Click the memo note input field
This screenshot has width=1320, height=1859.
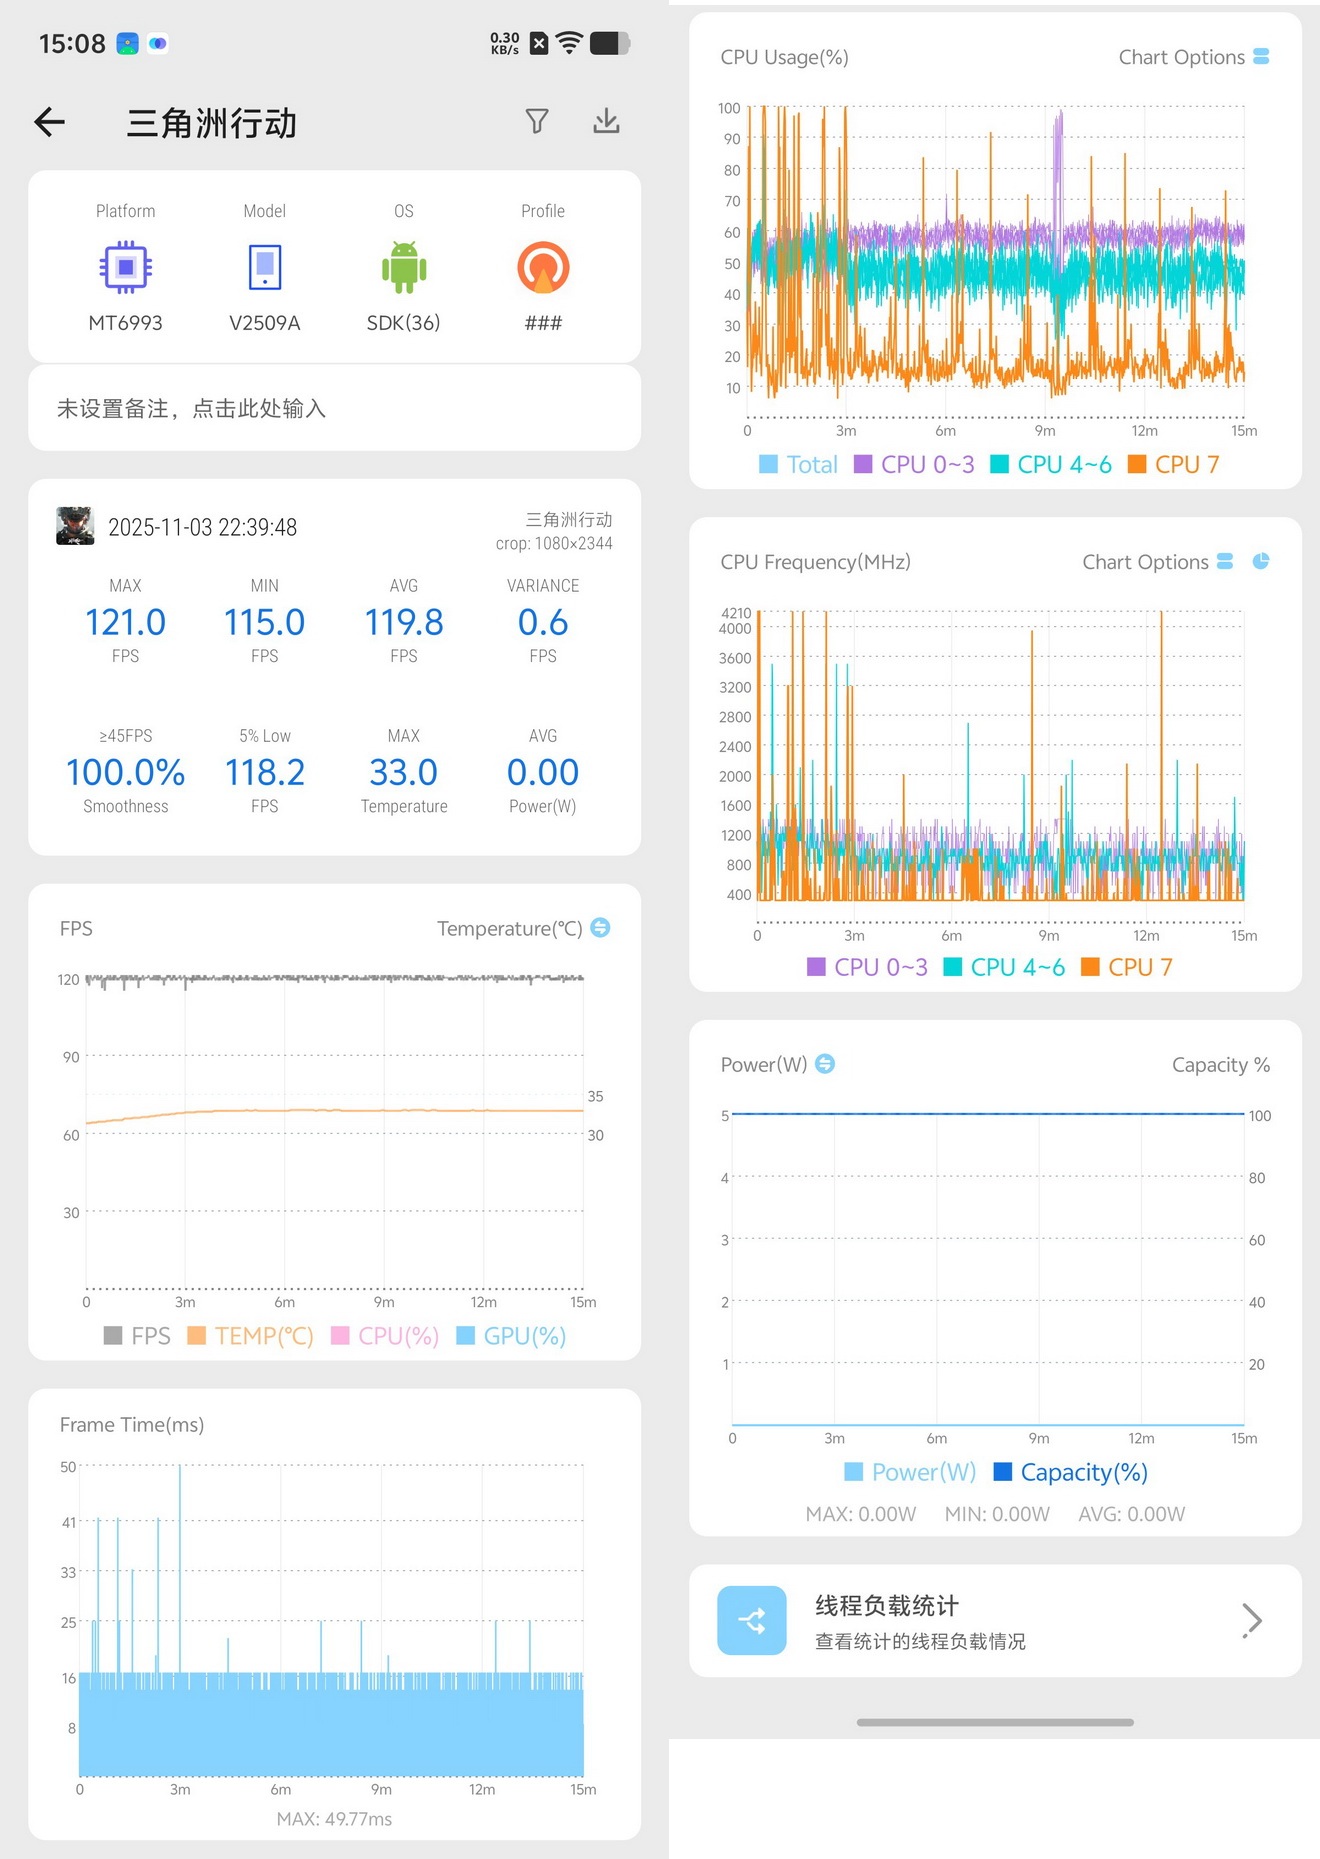[x=334, y=408]
